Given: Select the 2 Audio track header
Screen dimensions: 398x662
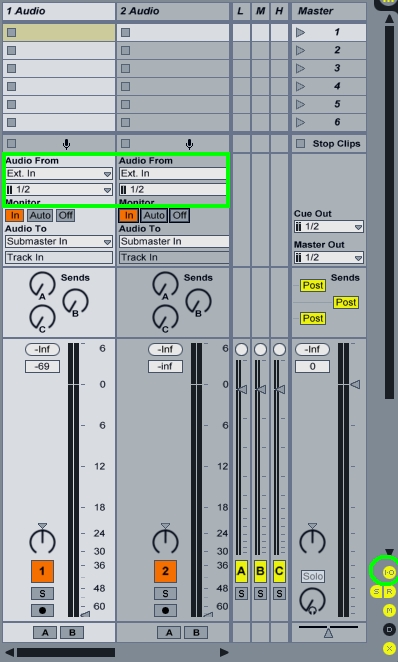Looking at the screenshot, I should tap(173, 11).
